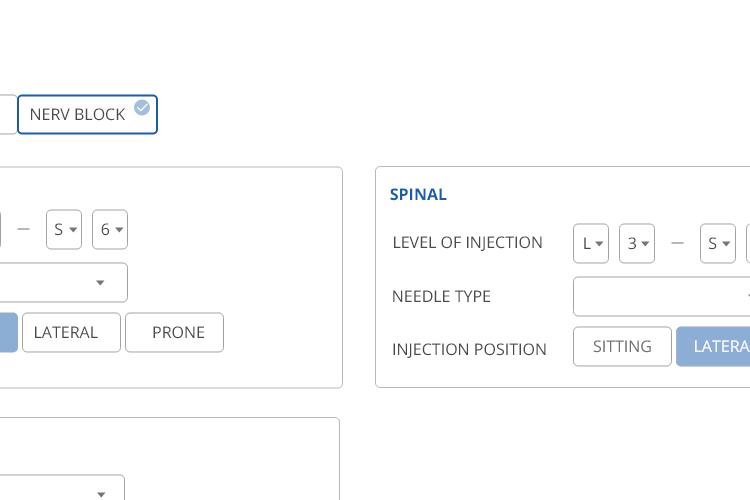Expand the NEEDLE TYPE dropdown in Spinal

click(662, 296)
